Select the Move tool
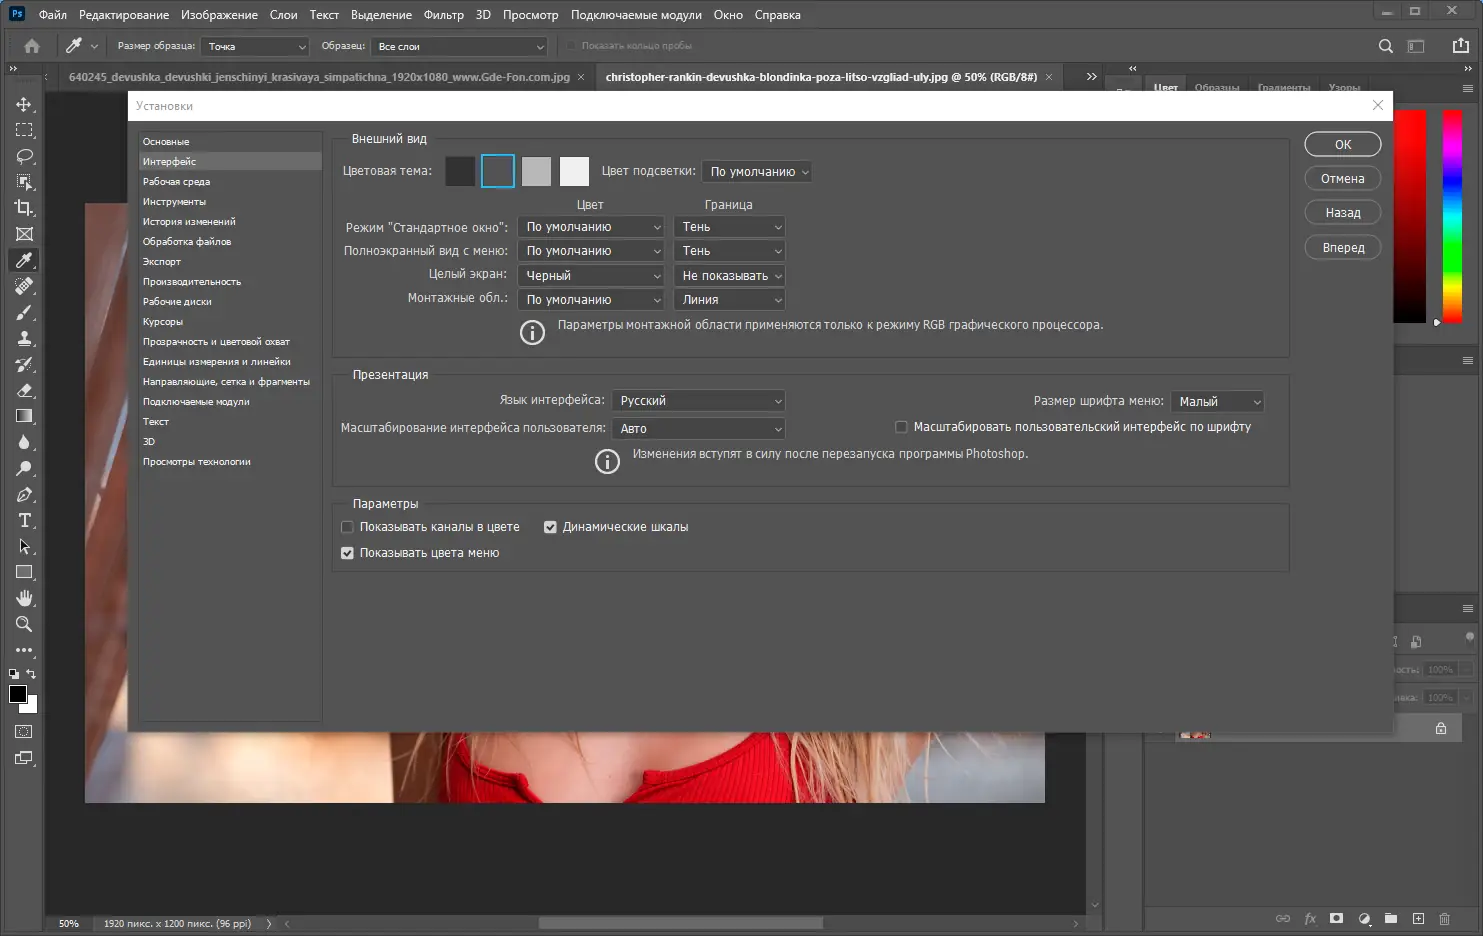Viewport: 1483px width, 936px height. pos(24,104)
